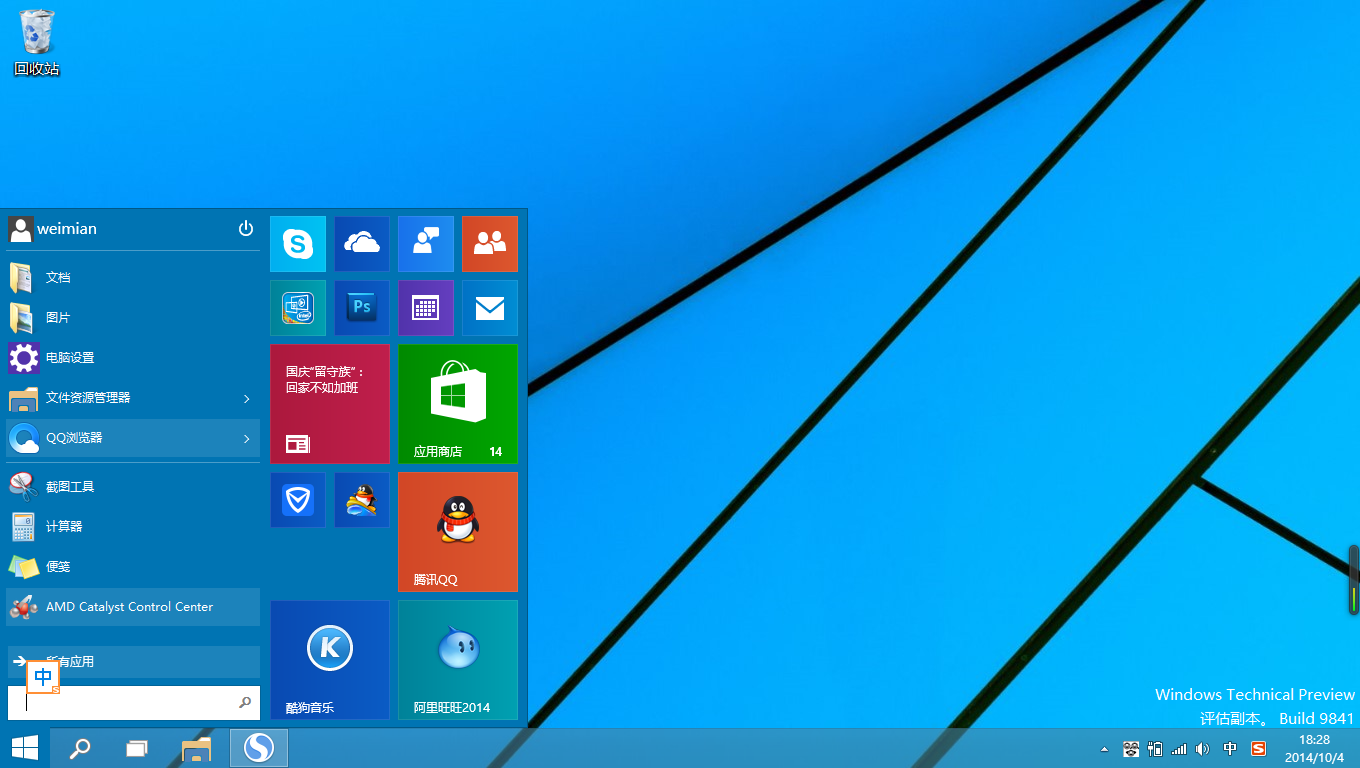1360x768 pixels.
Task: Open the People tile
Action: [490, 244]
